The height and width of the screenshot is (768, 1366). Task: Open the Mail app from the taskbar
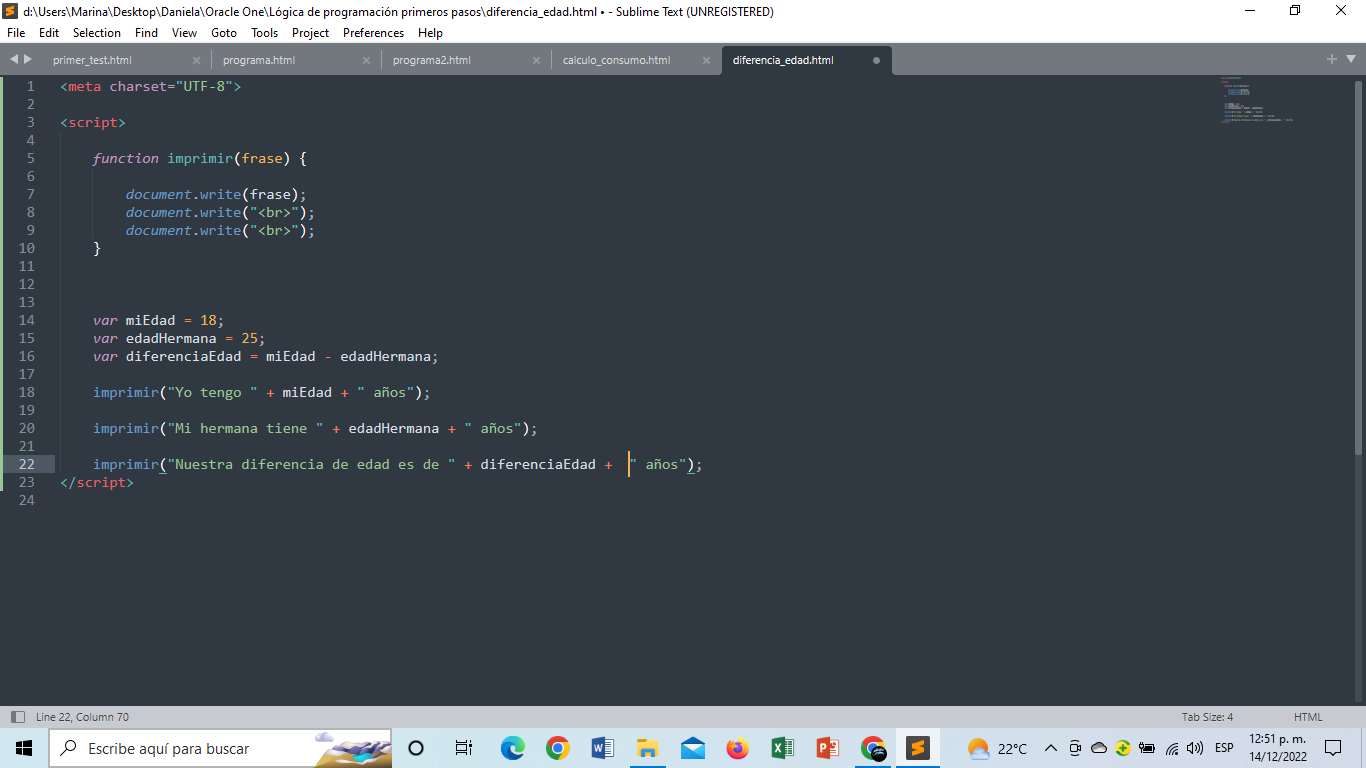click(692, 748)
